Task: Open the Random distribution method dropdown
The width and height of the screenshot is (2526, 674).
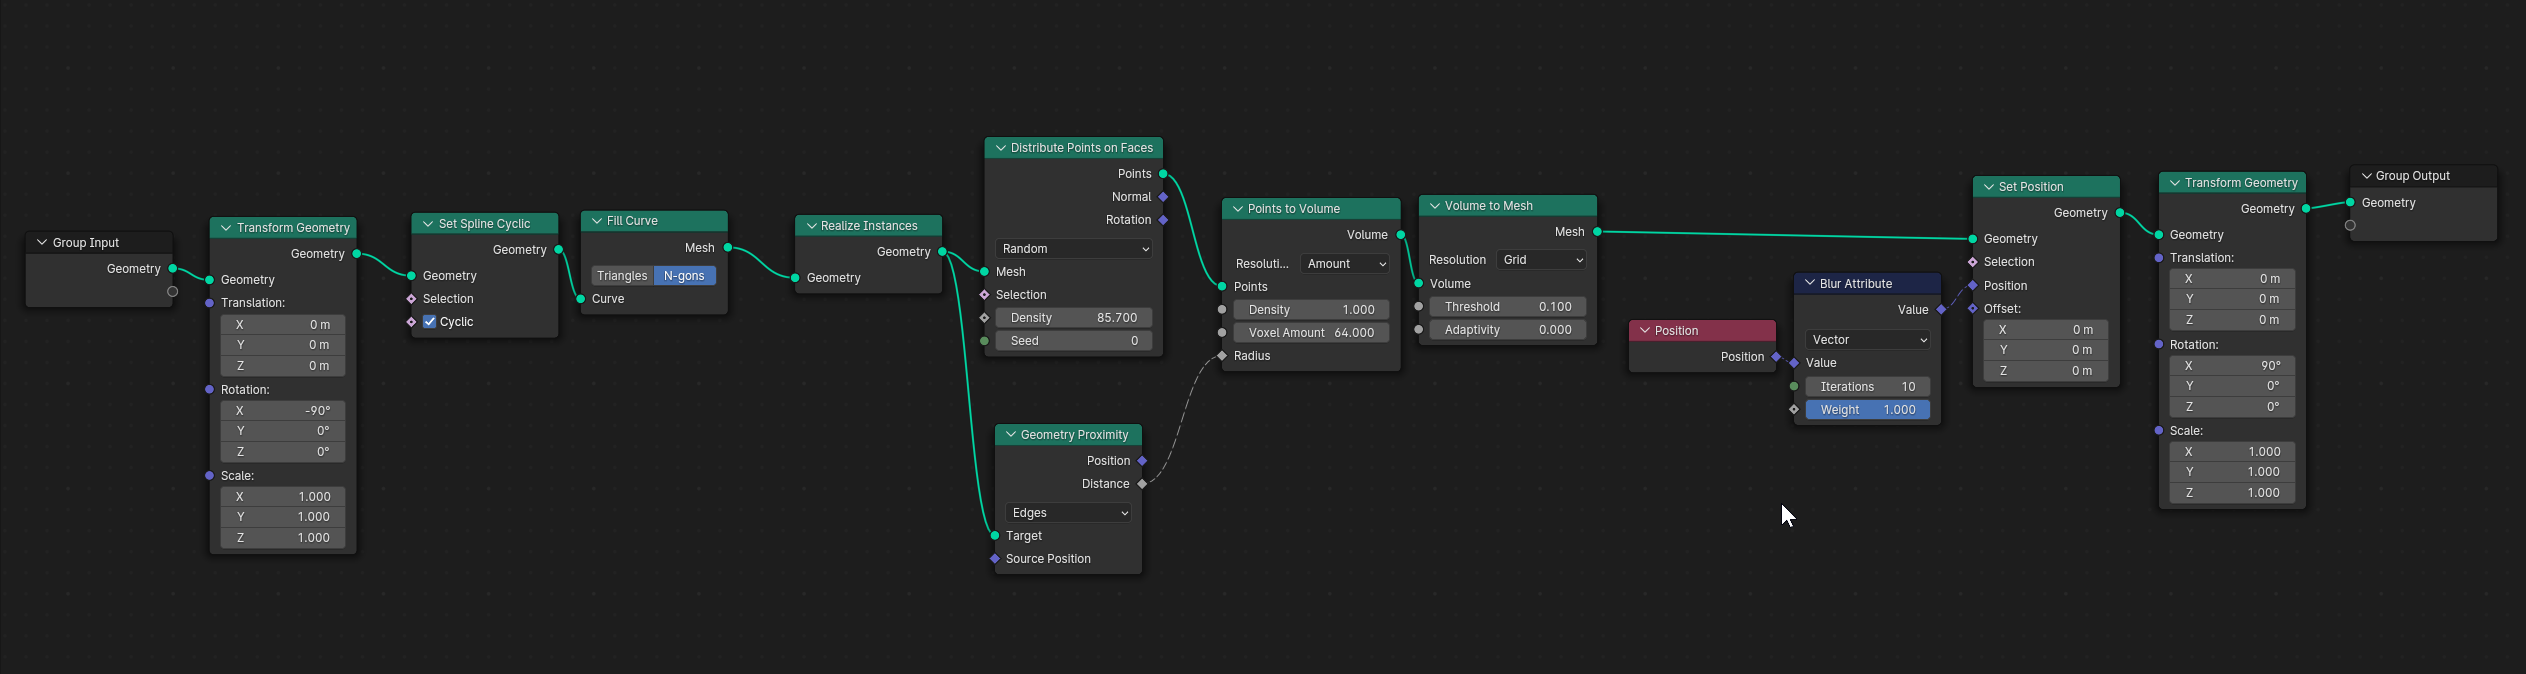Action: 1074,249
